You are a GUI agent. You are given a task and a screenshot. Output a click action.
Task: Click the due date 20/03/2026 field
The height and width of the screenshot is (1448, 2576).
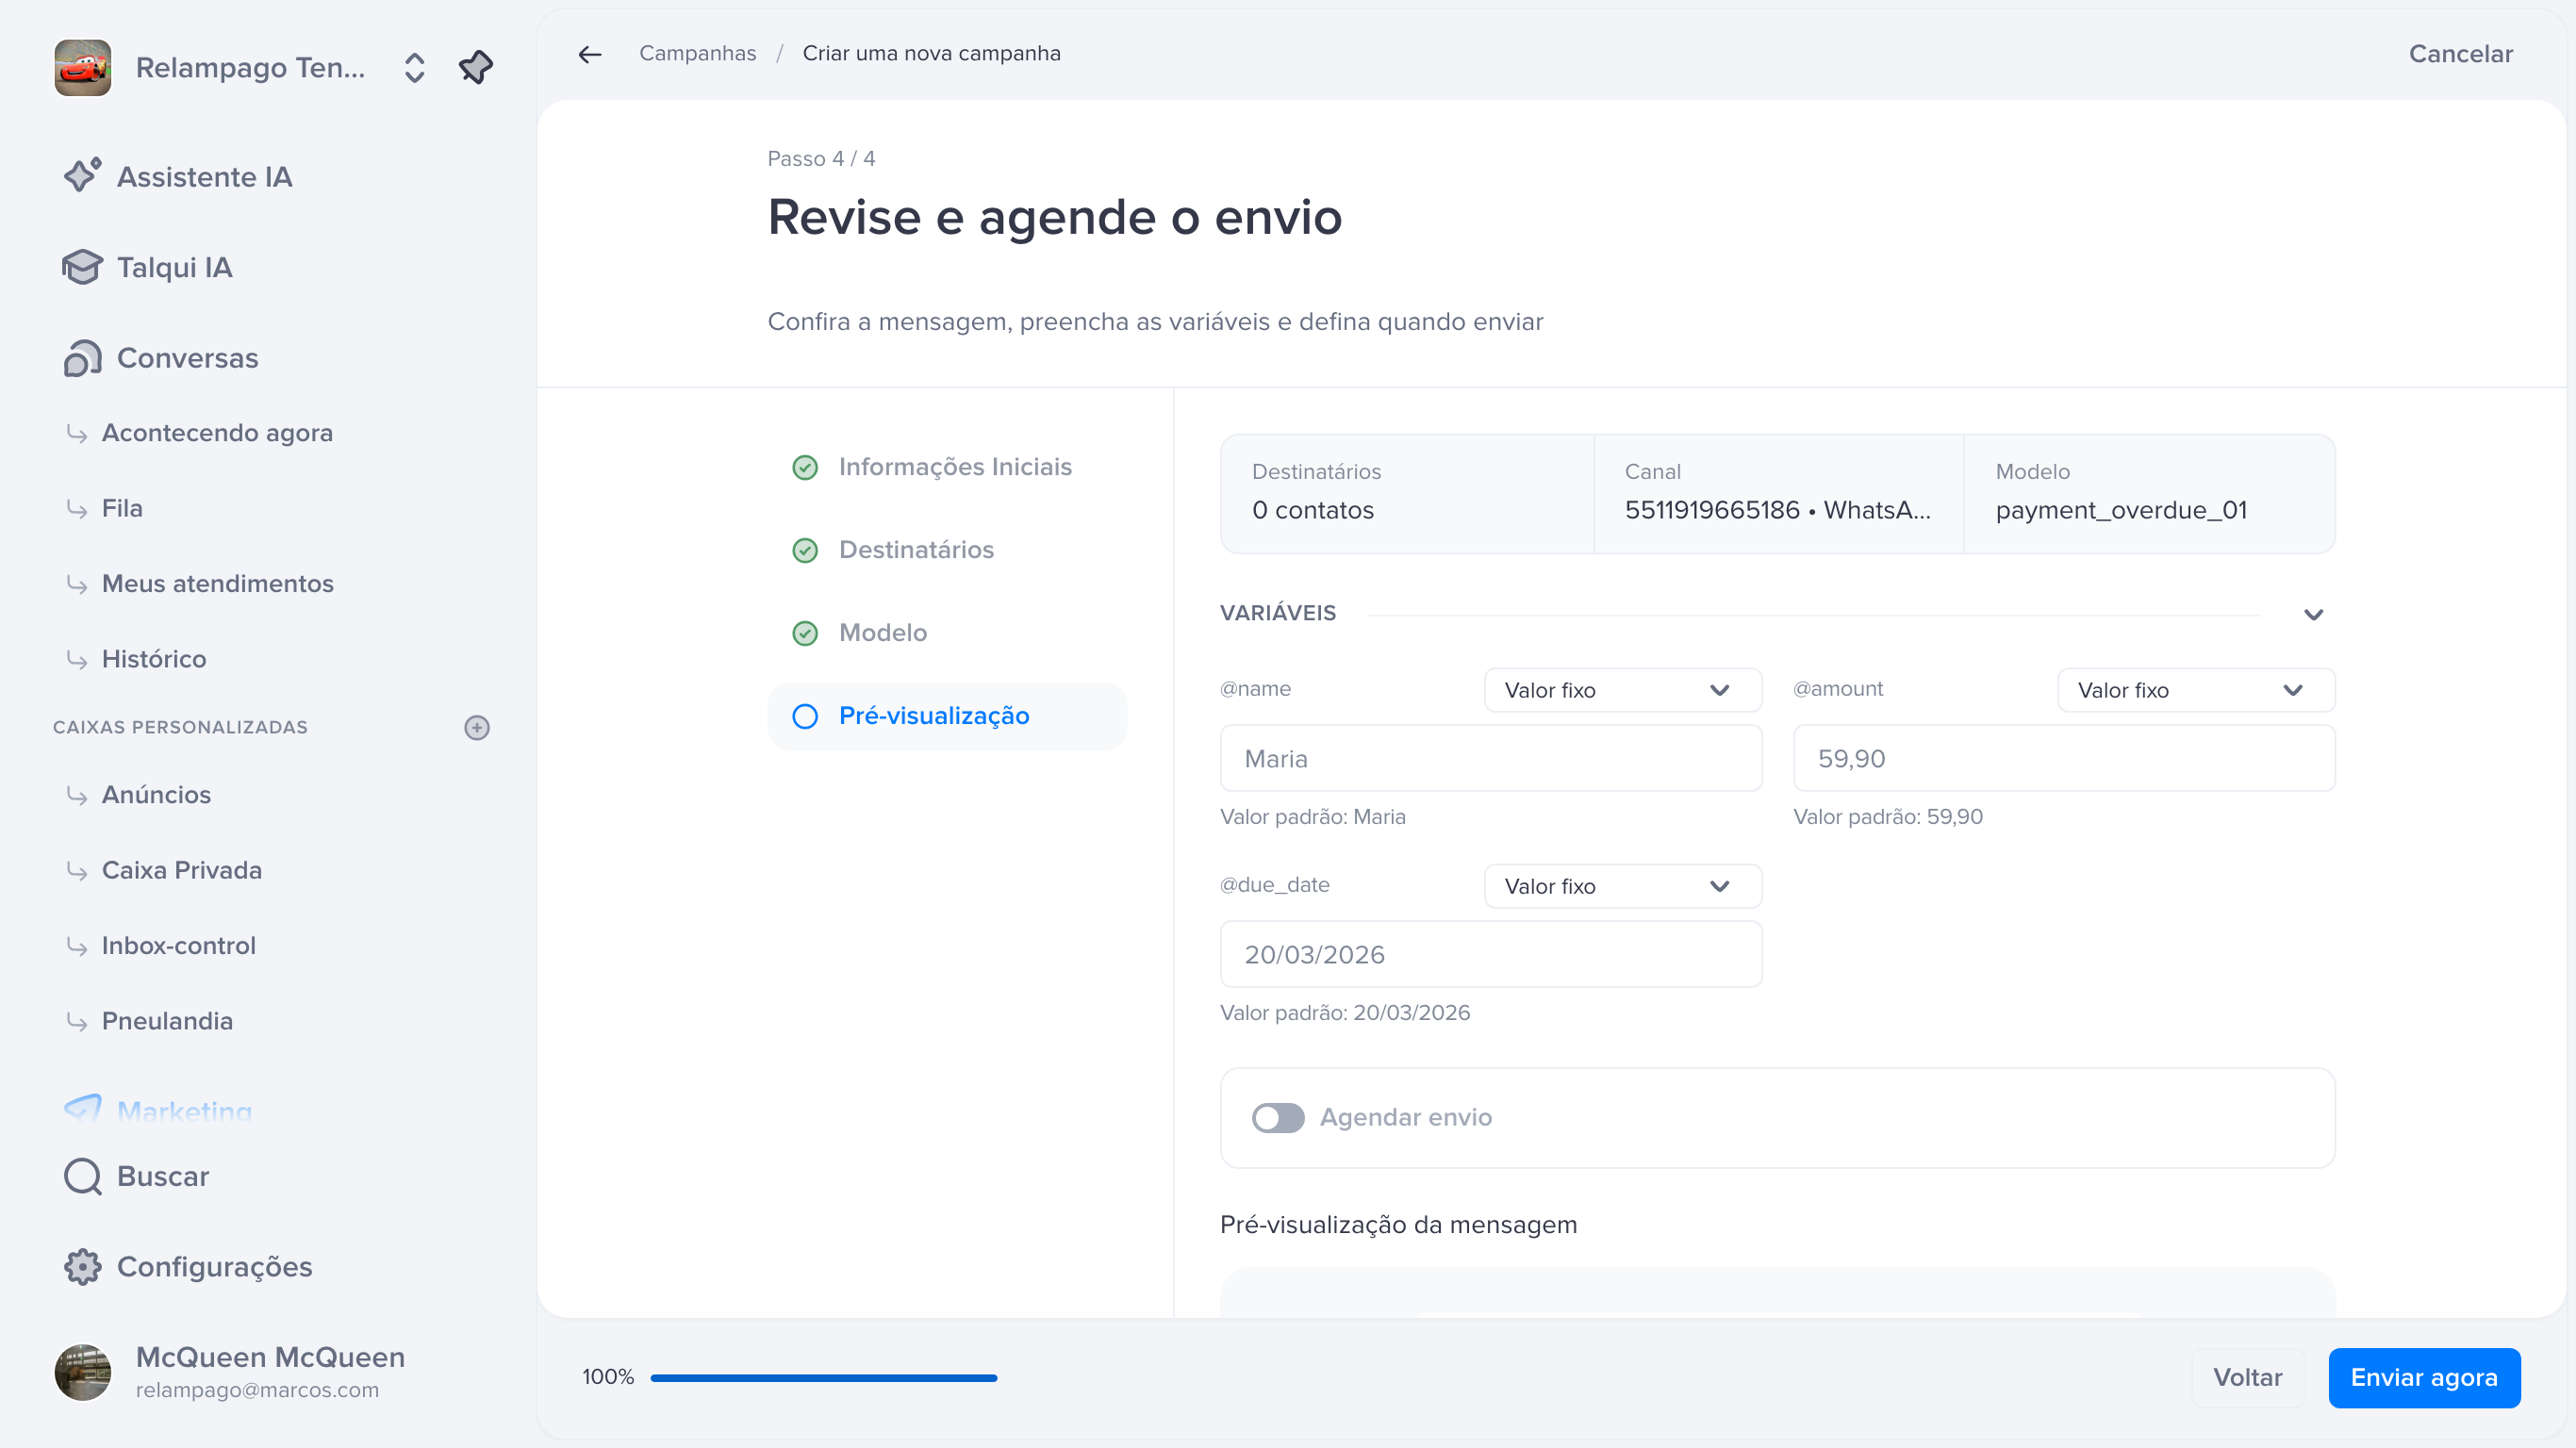pyautogui.click(x=1491, y=955)
